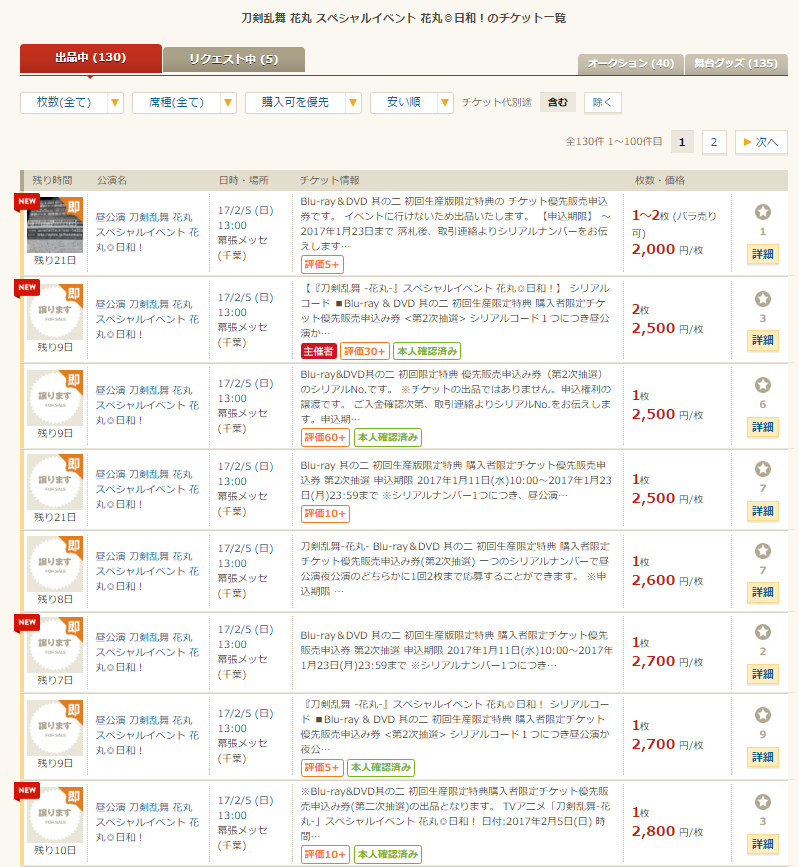Click the 評価30+ badge
Screen dimensions: 799x867
pos(364,351)
